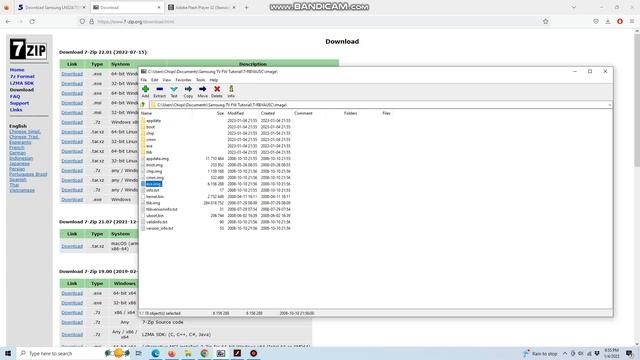
Task: Open the 7z Format sidebar link
Action: click(x=22, y=76)
